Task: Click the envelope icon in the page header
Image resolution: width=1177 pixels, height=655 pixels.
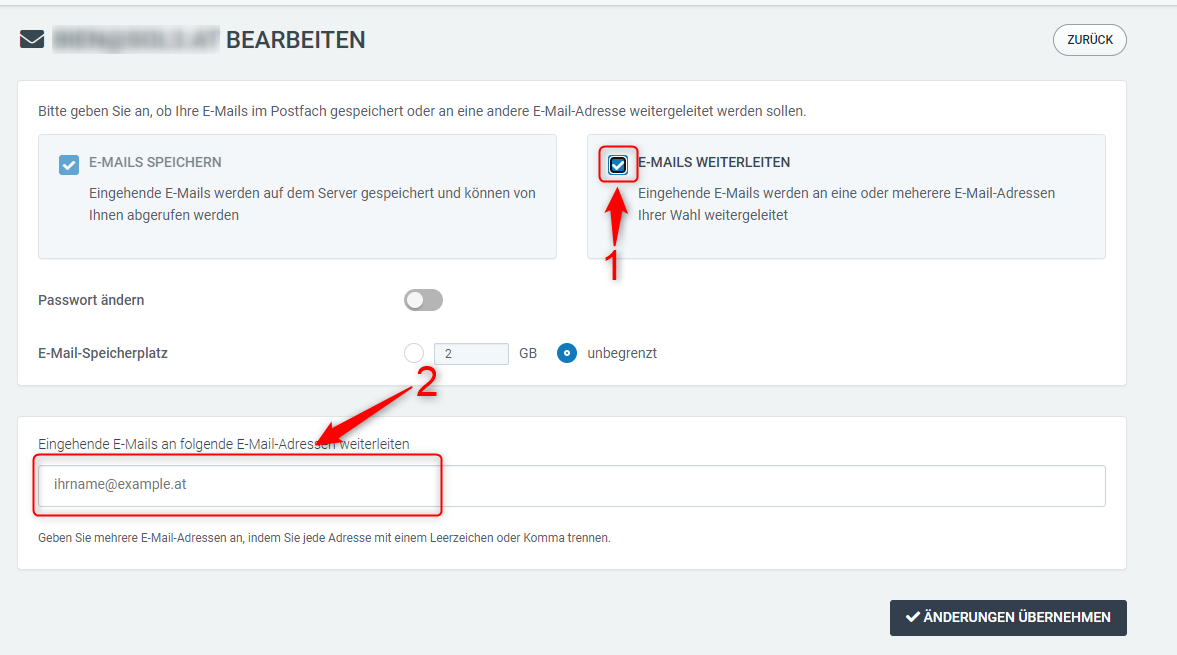Action: click(x=32, y=40)
